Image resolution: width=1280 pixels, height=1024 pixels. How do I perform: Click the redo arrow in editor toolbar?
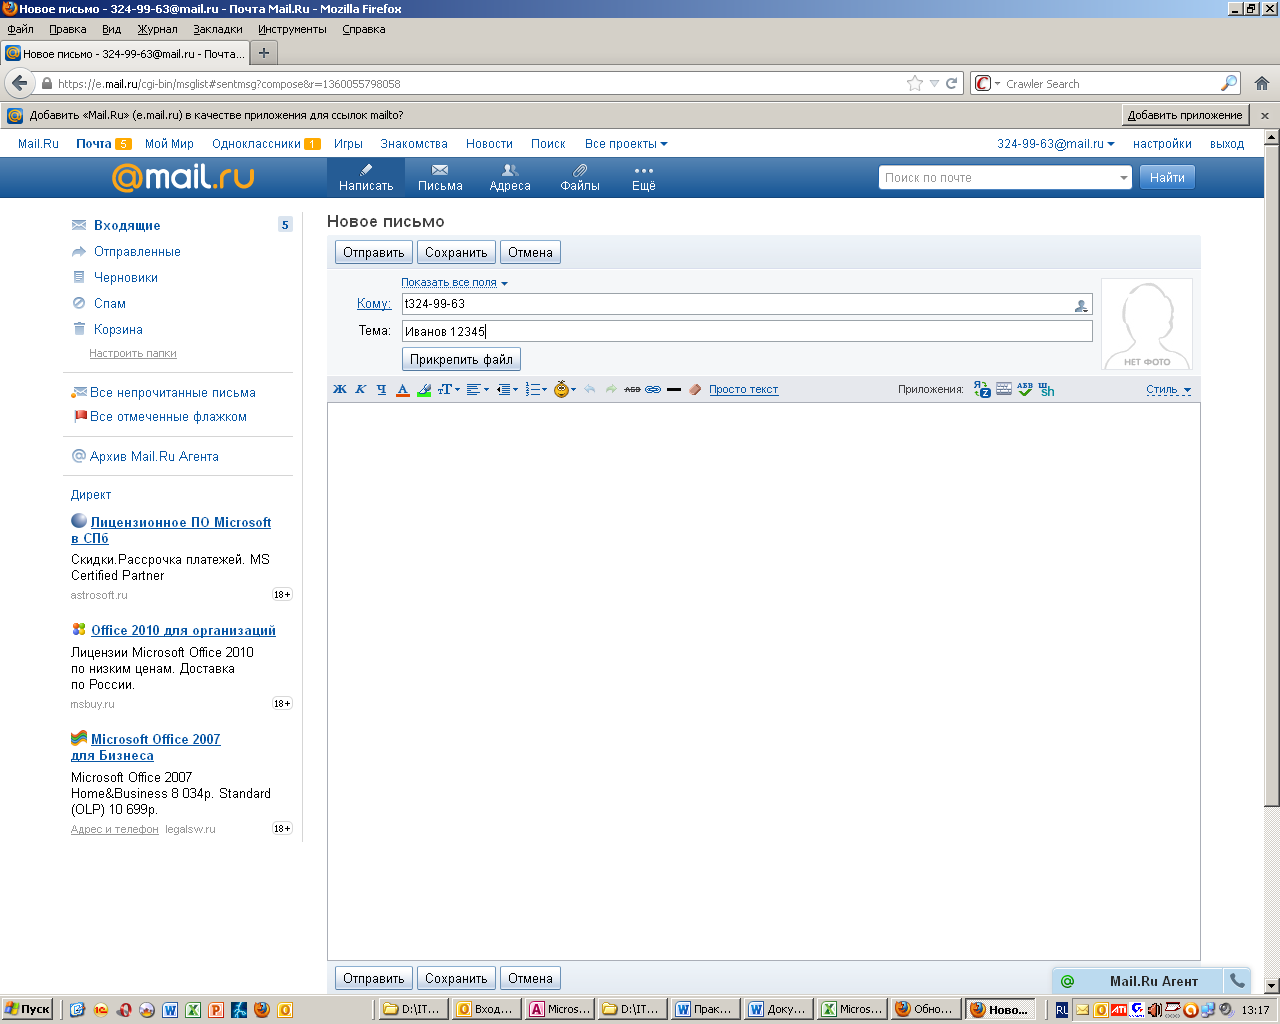click(x=611, y=389)
